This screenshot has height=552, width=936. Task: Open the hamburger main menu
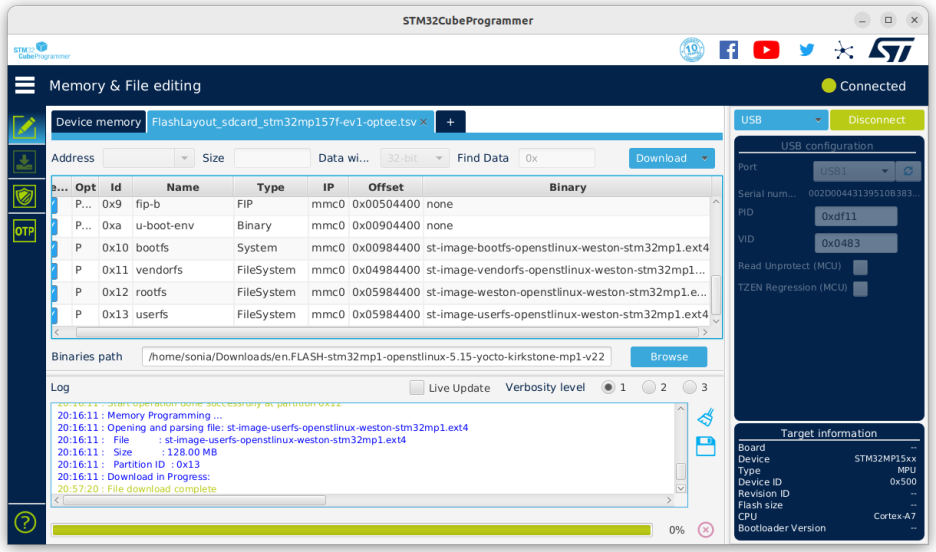(24, 85)
